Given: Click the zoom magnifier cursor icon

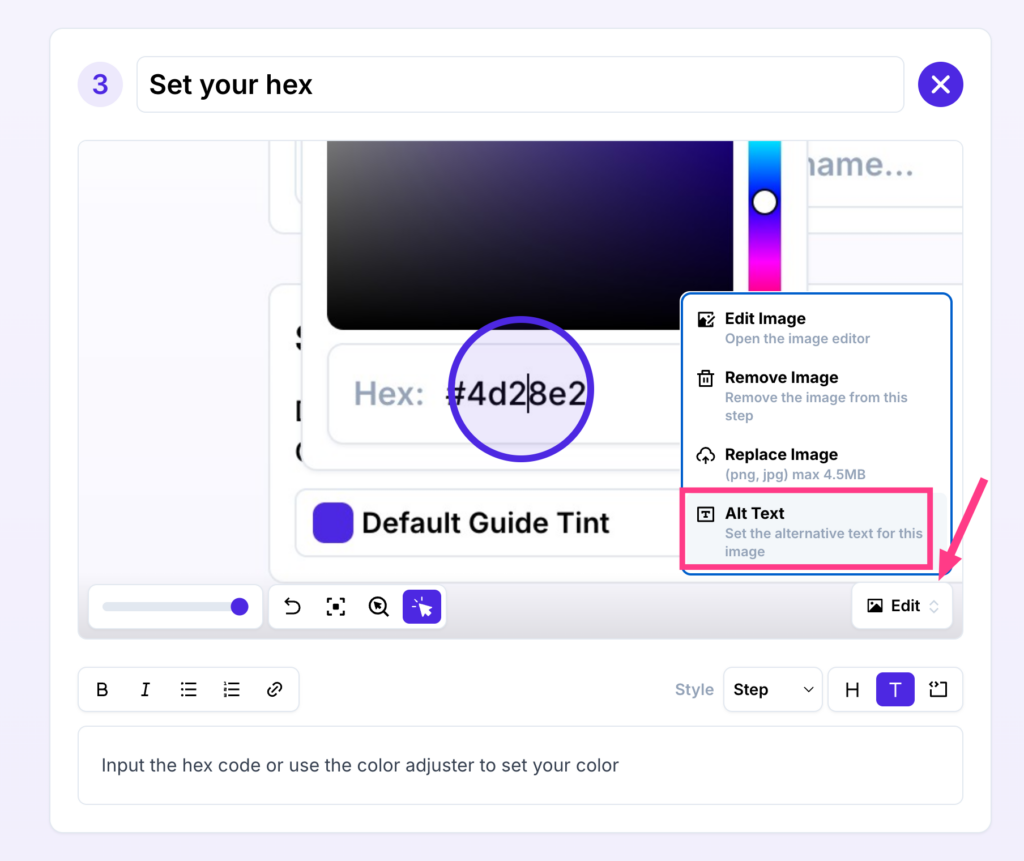Looking at the screenshot, I should point(379,607).
